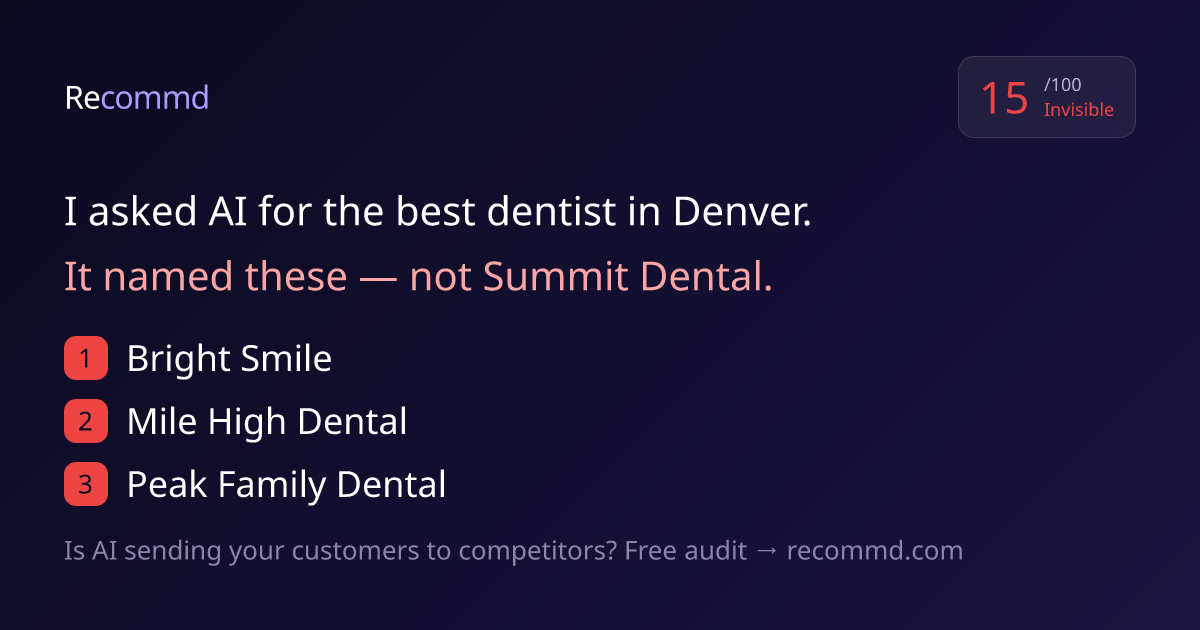Open the recommd.com link

coord(874,551)
